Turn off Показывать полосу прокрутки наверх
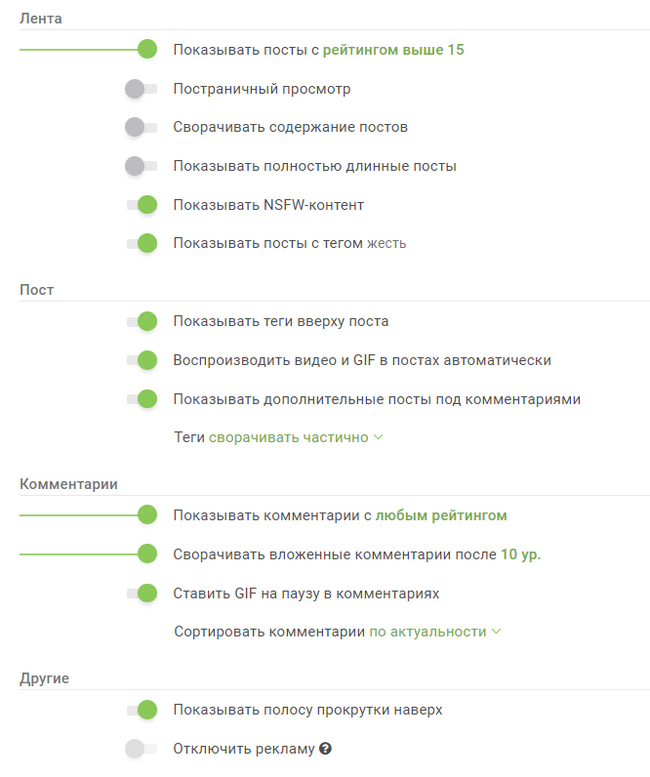Viewport: 650px width, 777px height. point(141,710)
